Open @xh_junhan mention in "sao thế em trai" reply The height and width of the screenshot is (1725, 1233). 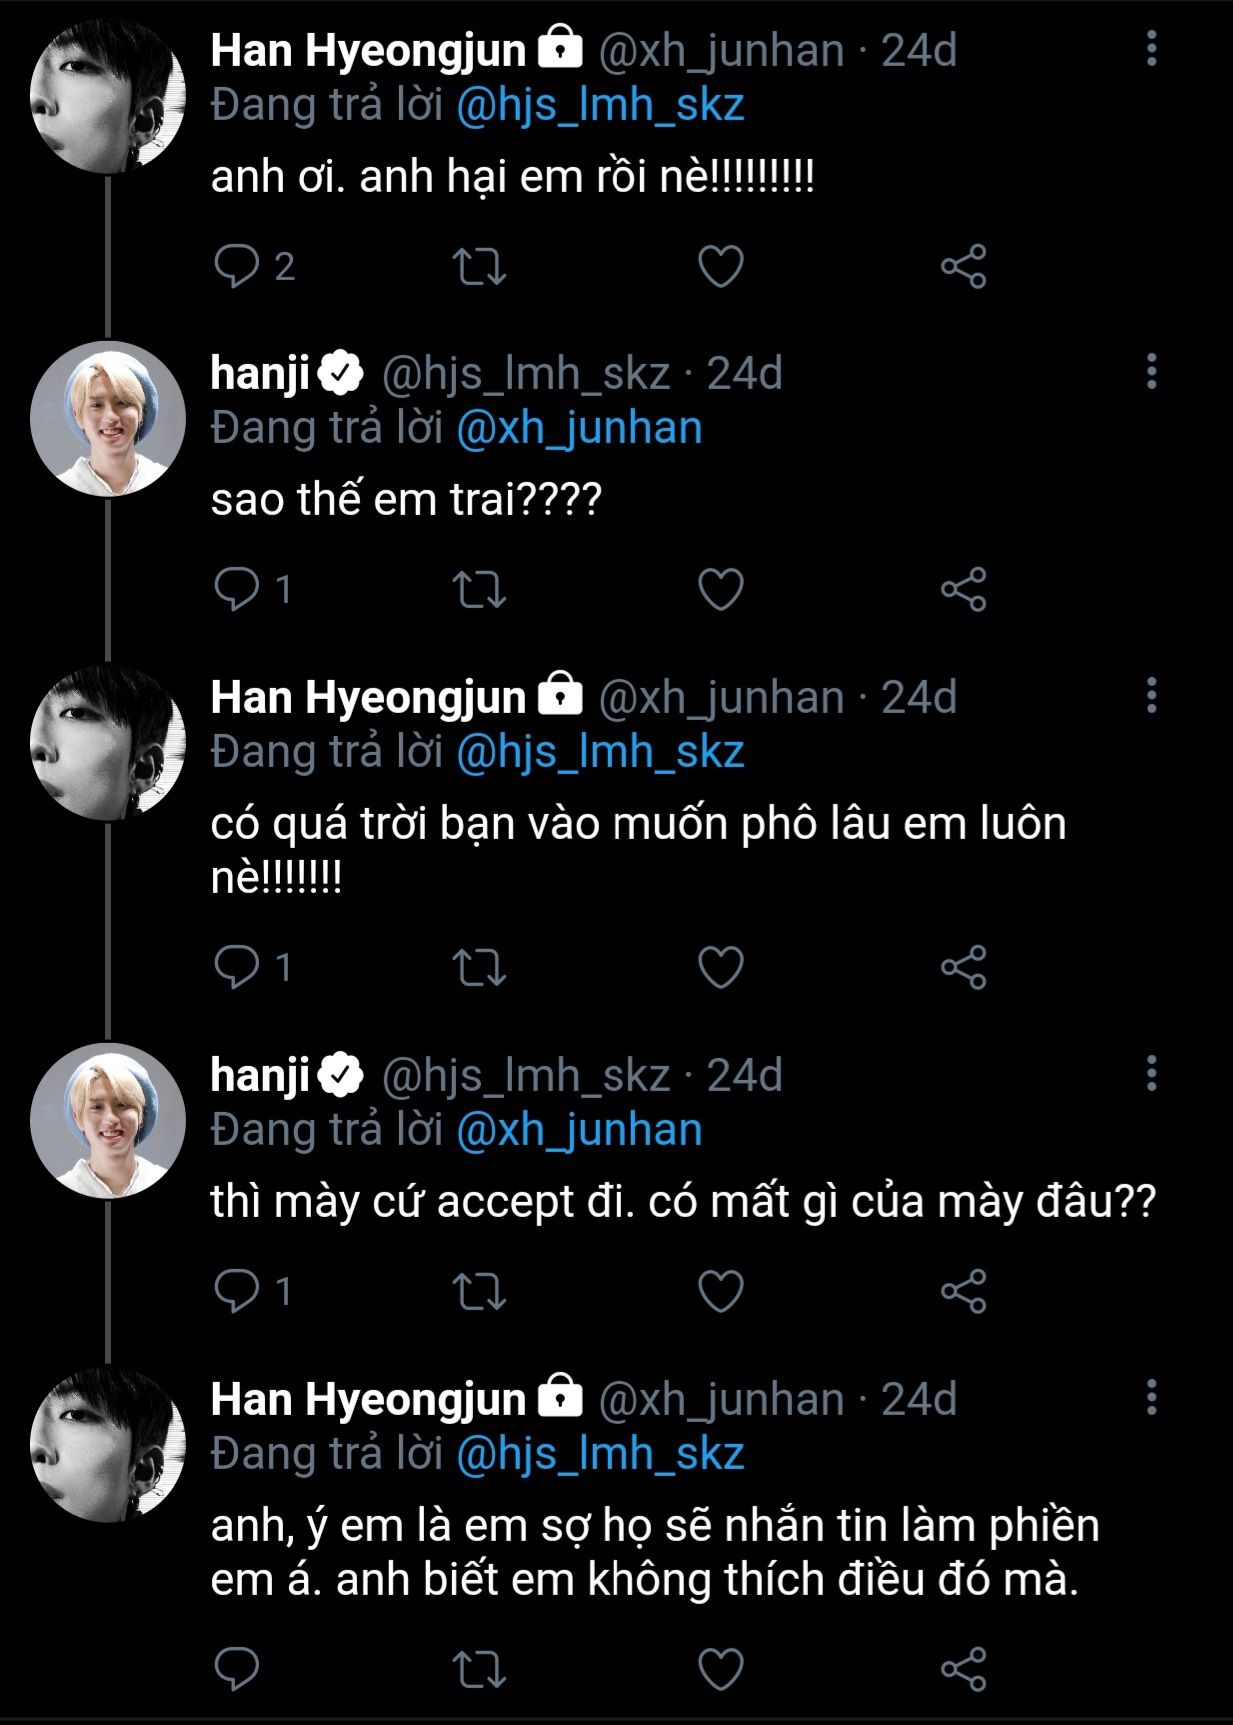click(x=579, y=429)
